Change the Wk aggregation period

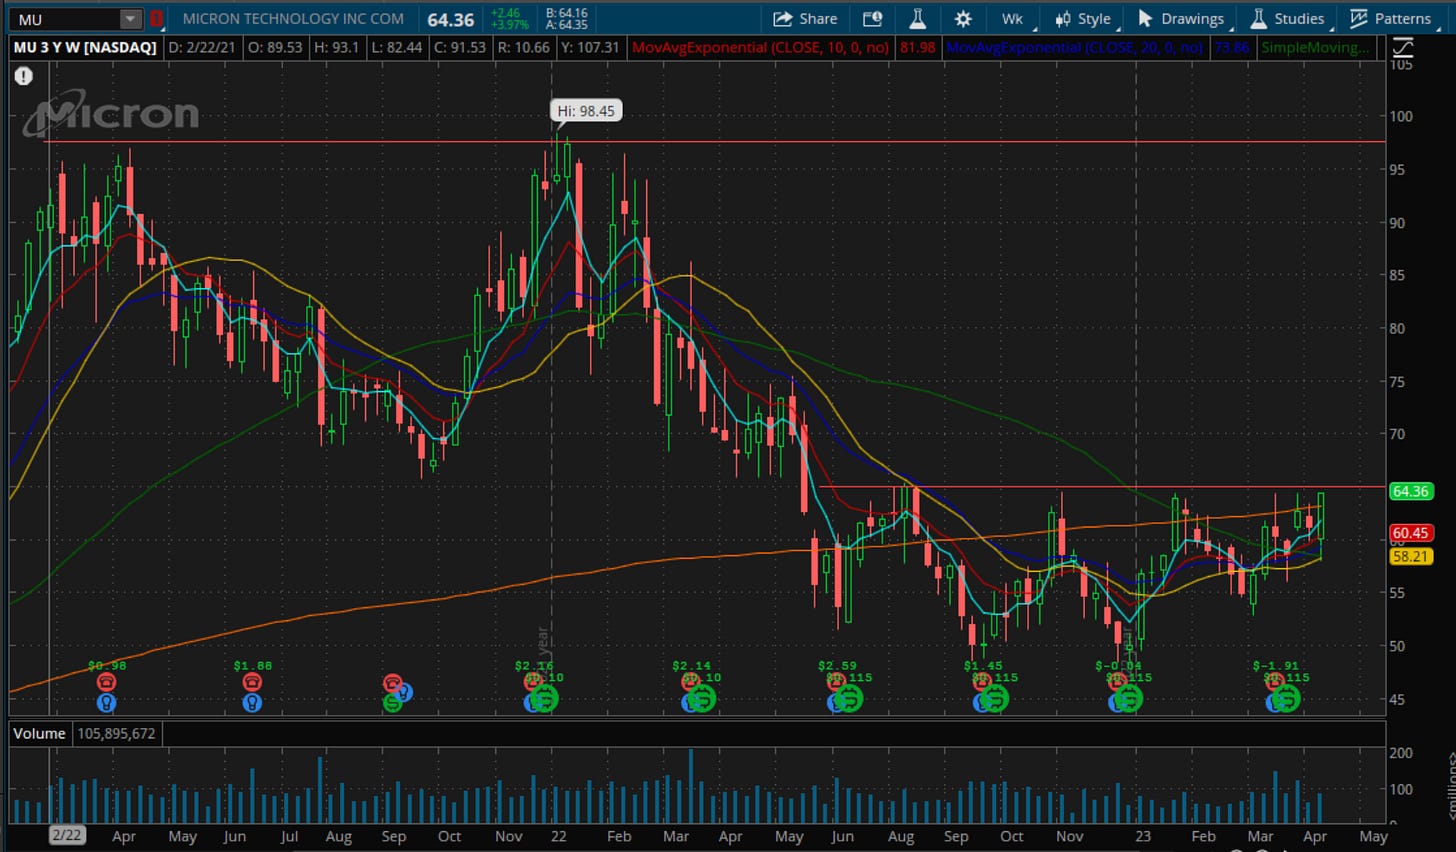(1012, 19)
